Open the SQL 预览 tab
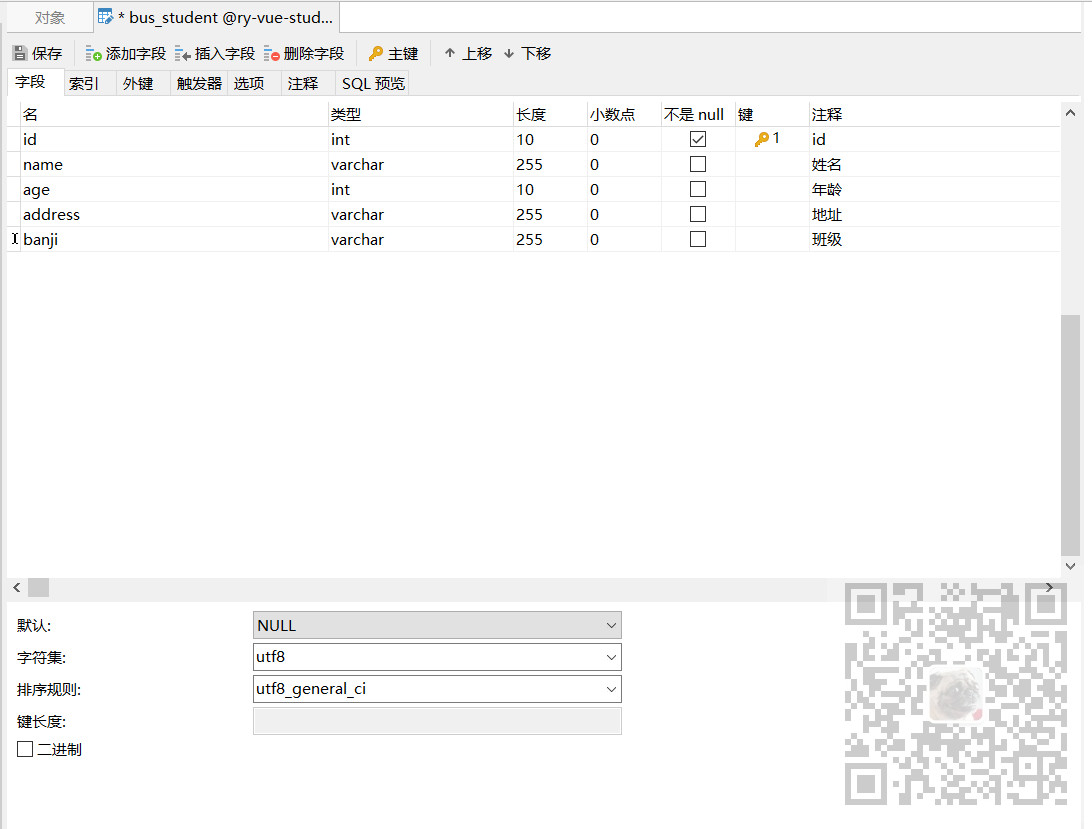The image size is (1092, 829). [x=372, y=83]
